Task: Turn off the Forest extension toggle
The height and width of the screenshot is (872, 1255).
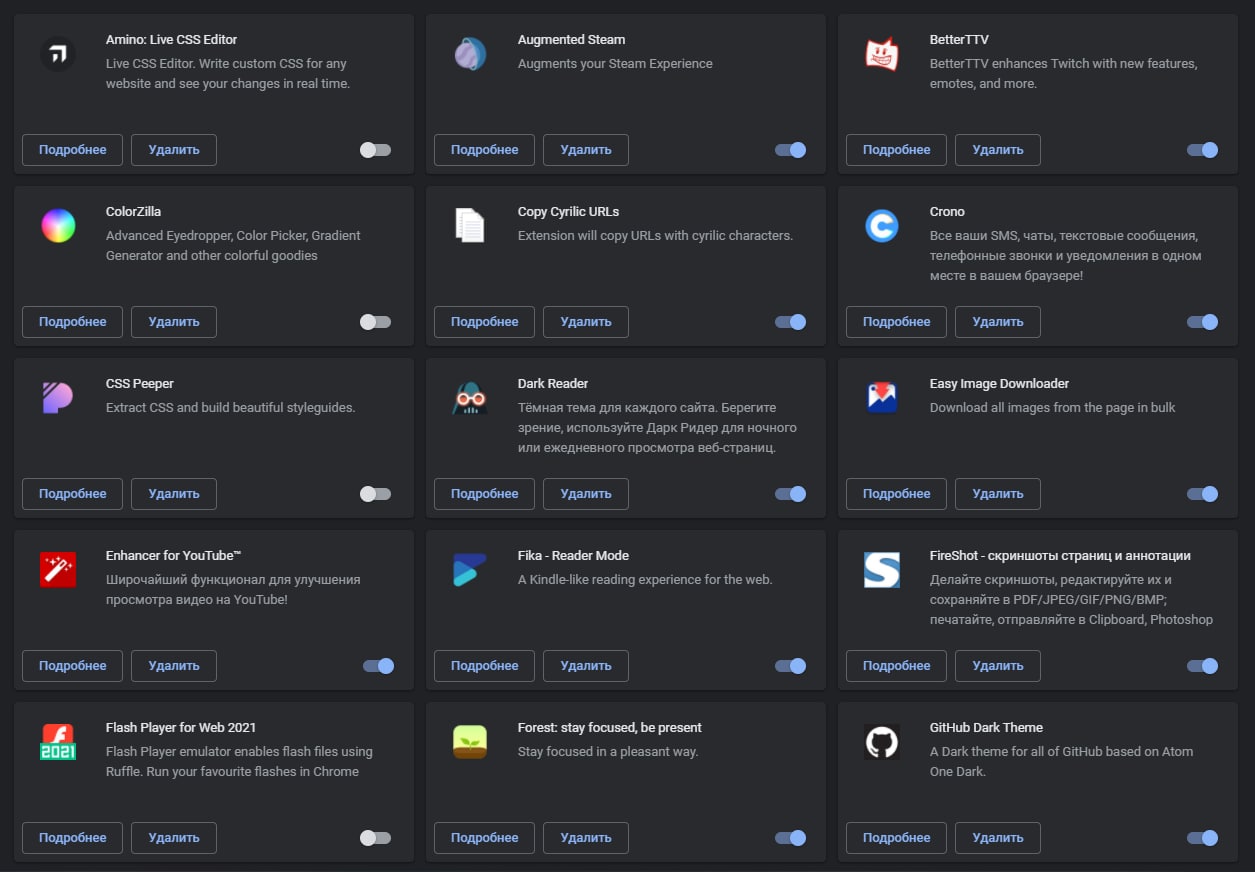Action: [790, 838]
